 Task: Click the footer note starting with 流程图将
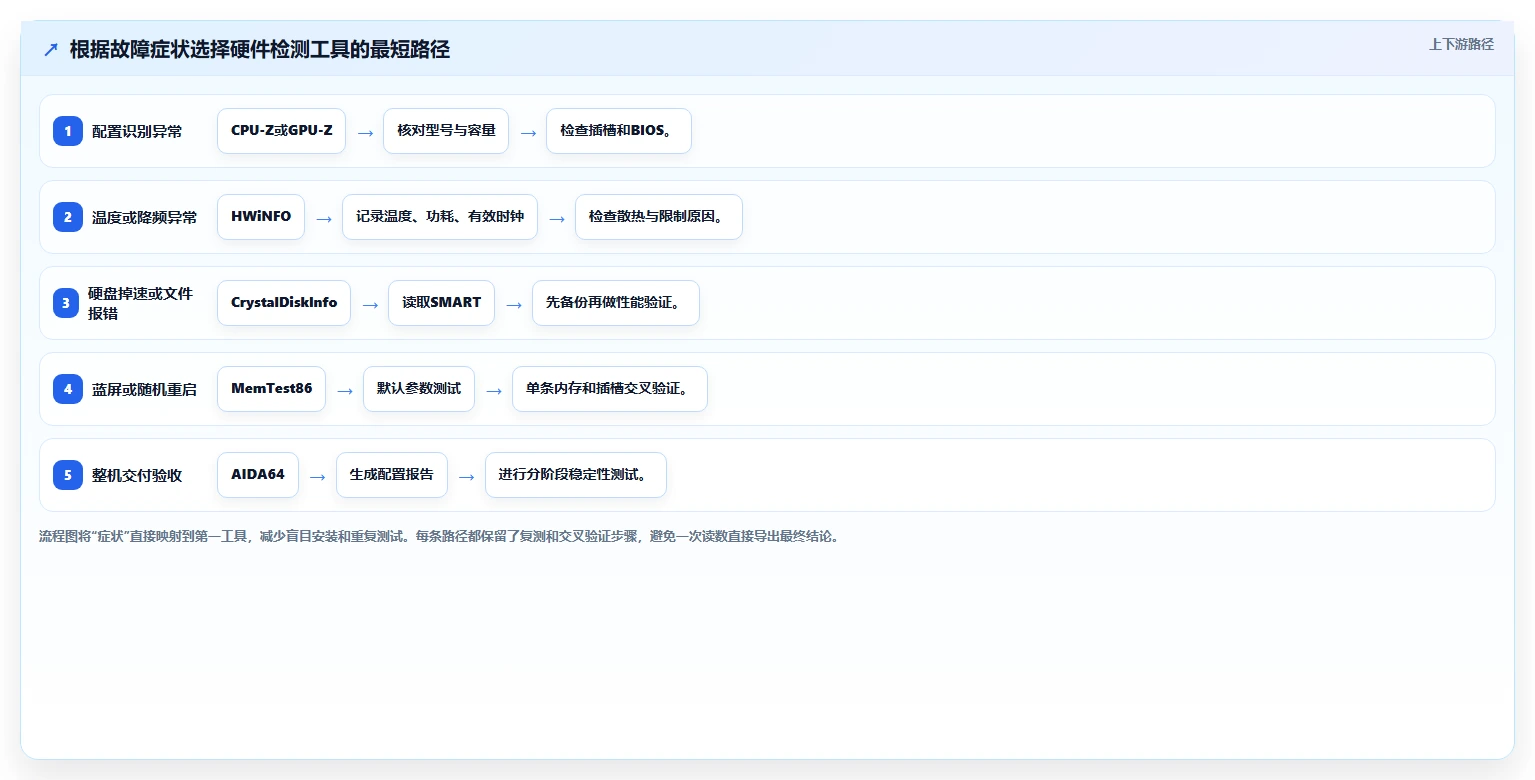click(x=439, y=536)
